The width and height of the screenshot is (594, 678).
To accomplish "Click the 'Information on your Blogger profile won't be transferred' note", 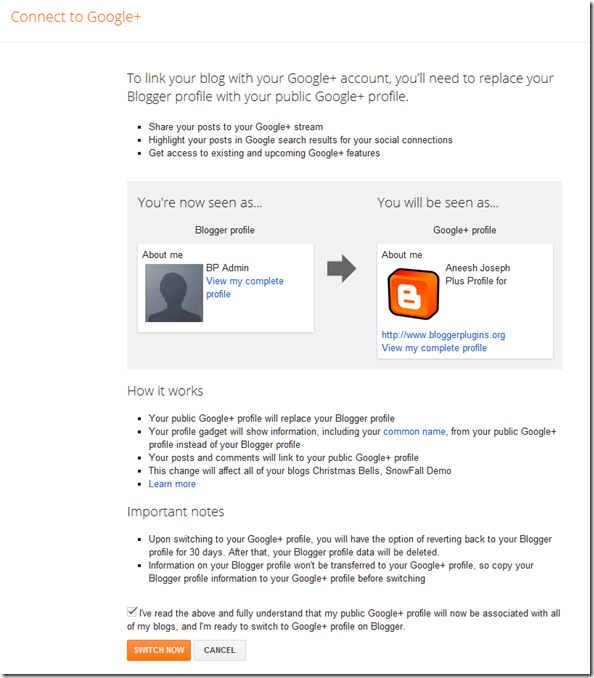I will (x=341, y=572).
